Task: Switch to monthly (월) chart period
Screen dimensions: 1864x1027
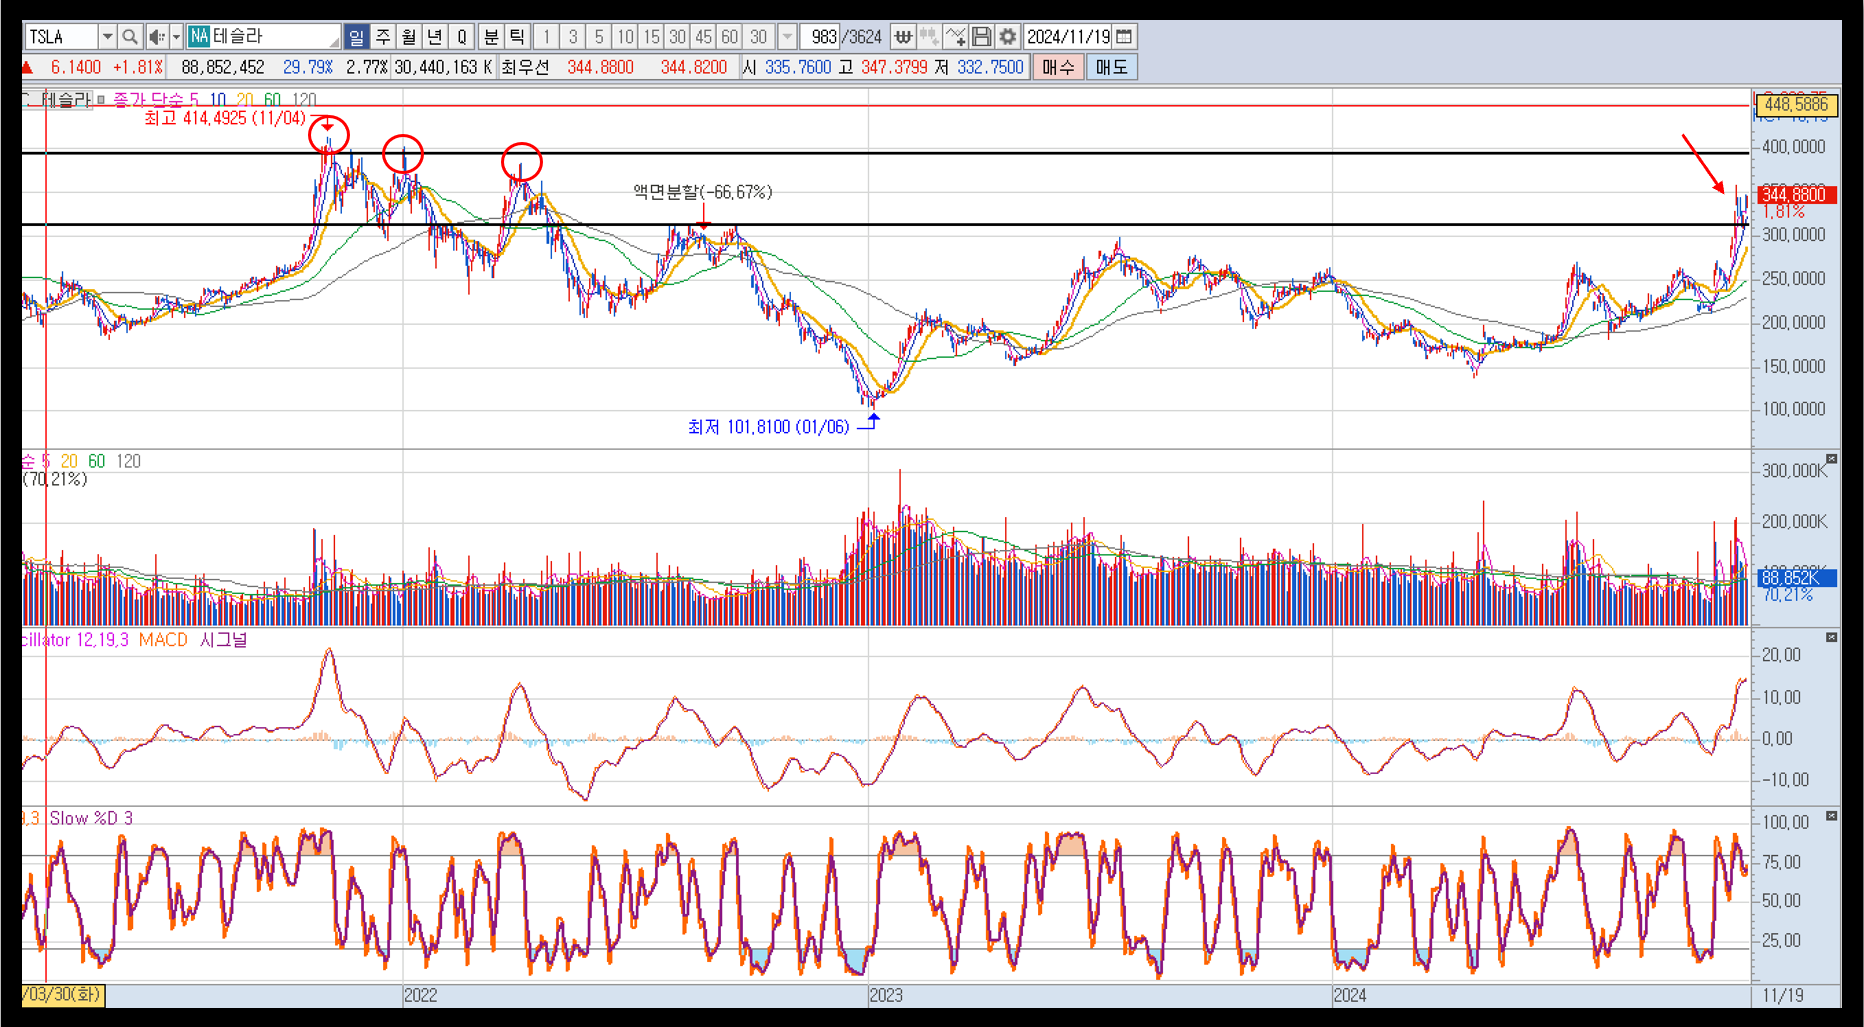Action: pyautogui.click(x=408, y=37)
